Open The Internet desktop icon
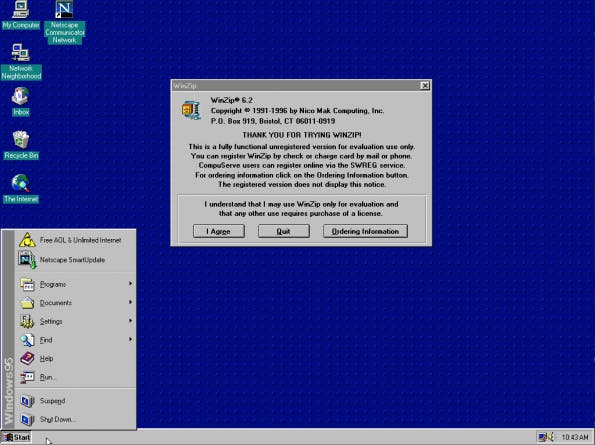 [x=21, y=189]
